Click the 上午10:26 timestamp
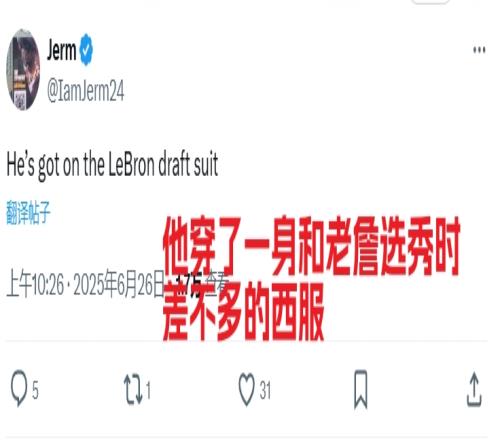Viewport: 500px width, 440px height. [35, 284]
